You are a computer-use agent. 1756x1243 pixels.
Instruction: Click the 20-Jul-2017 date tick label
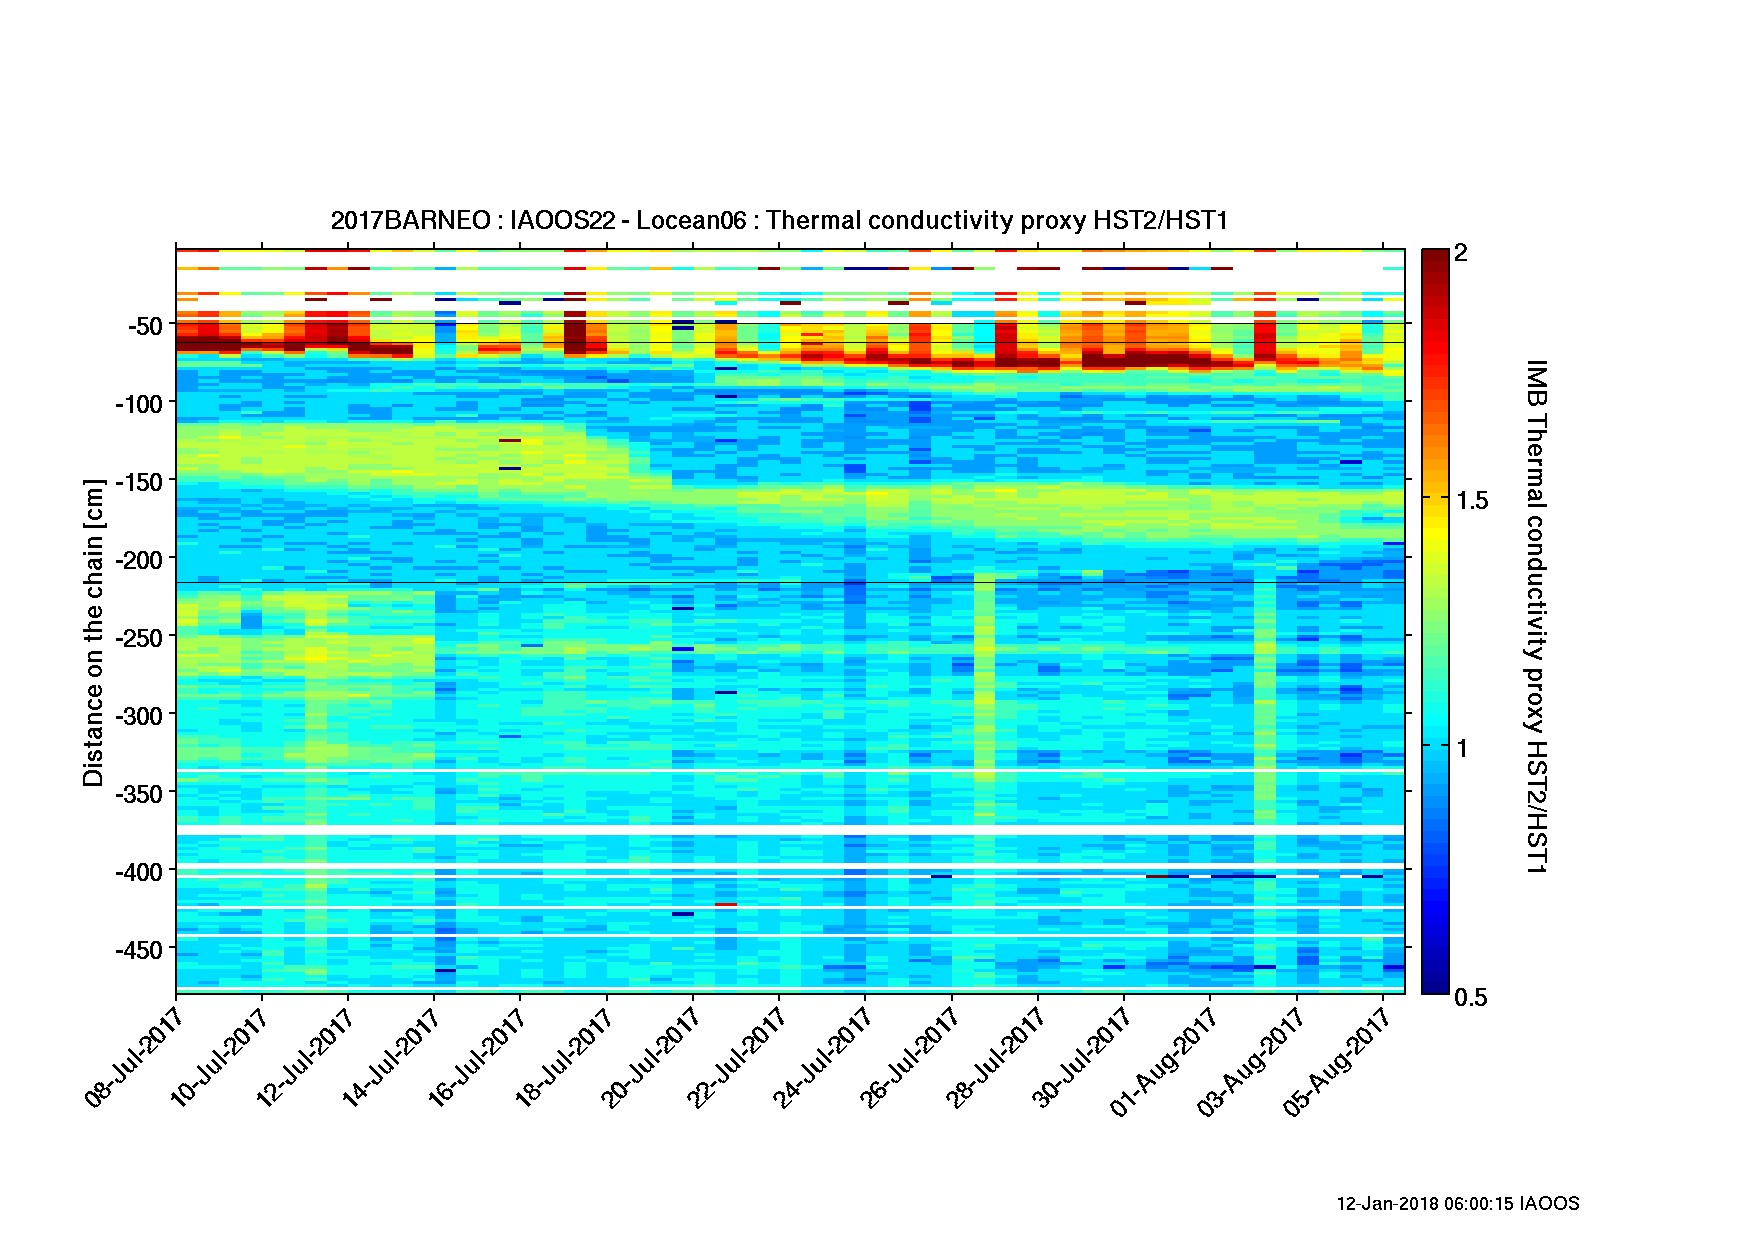tap(650, 1056)
